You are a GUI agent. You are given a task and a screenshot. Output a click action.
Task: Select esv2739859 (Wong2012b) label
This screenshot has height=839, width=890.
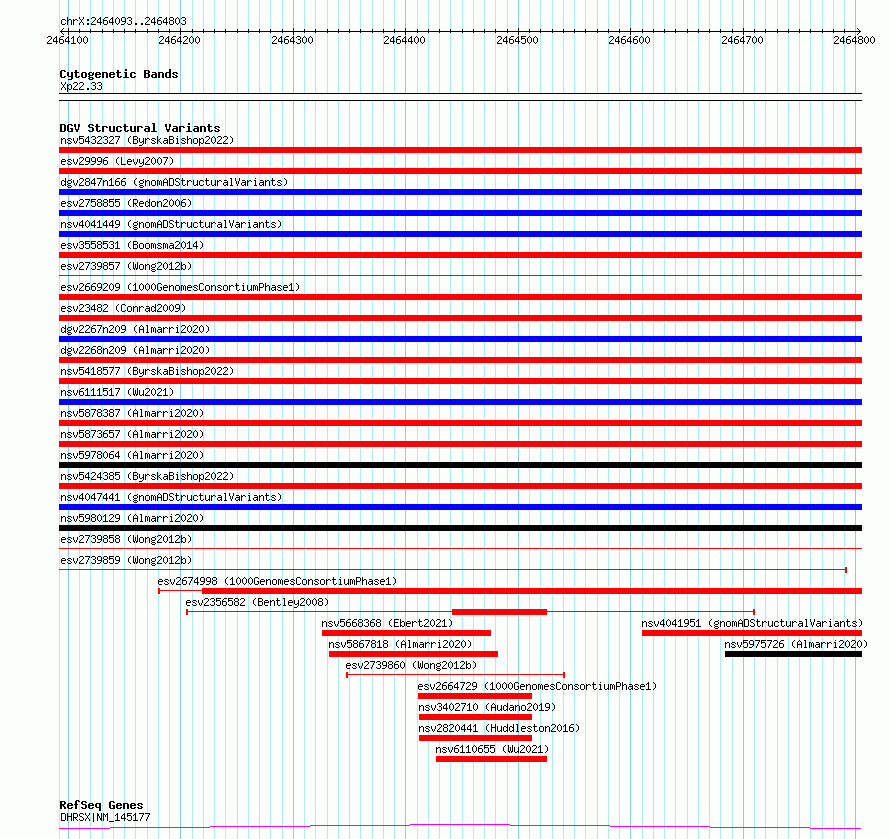126,560
